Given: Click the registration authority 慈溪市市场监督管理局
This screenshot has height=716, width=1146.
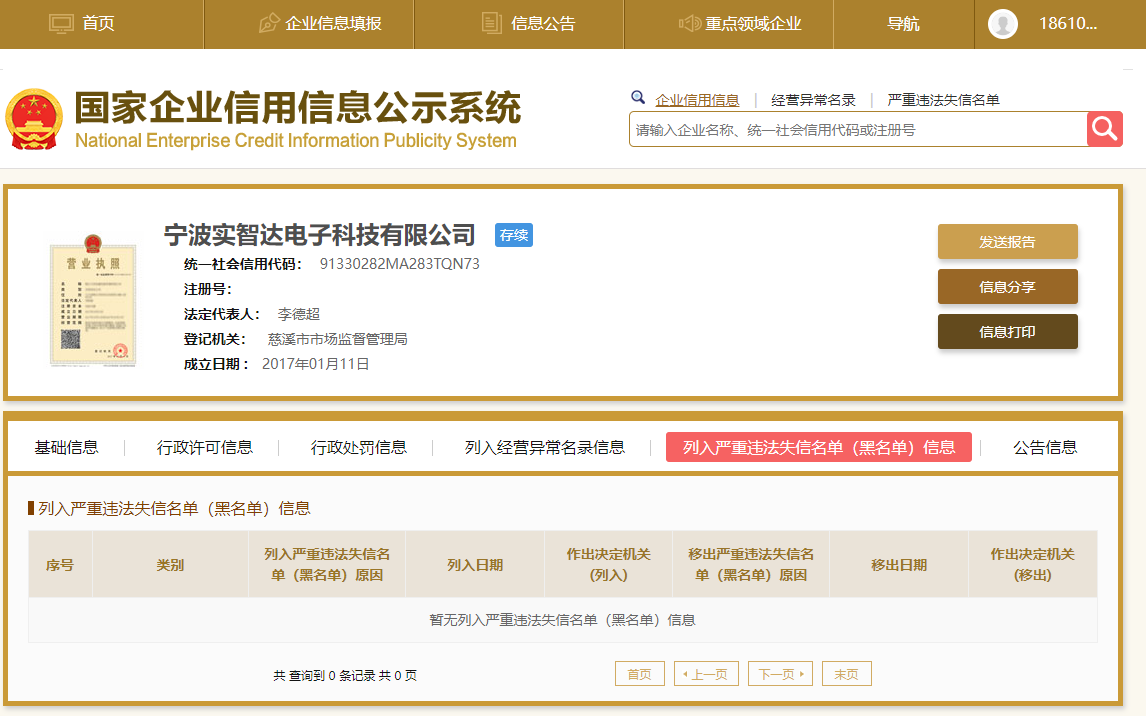Looking at the screenshot, I should [x=338, y=339].
